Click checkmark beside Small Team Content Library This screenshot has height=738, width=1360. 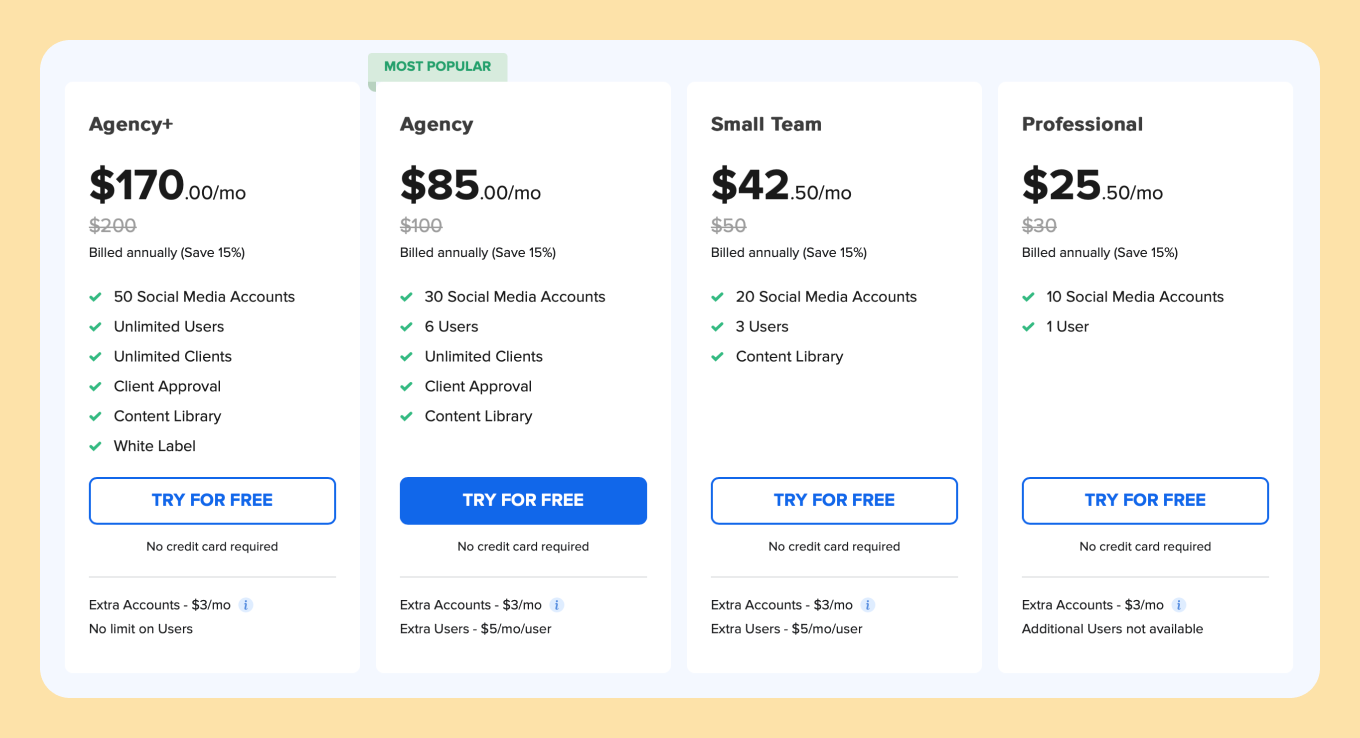718,357
